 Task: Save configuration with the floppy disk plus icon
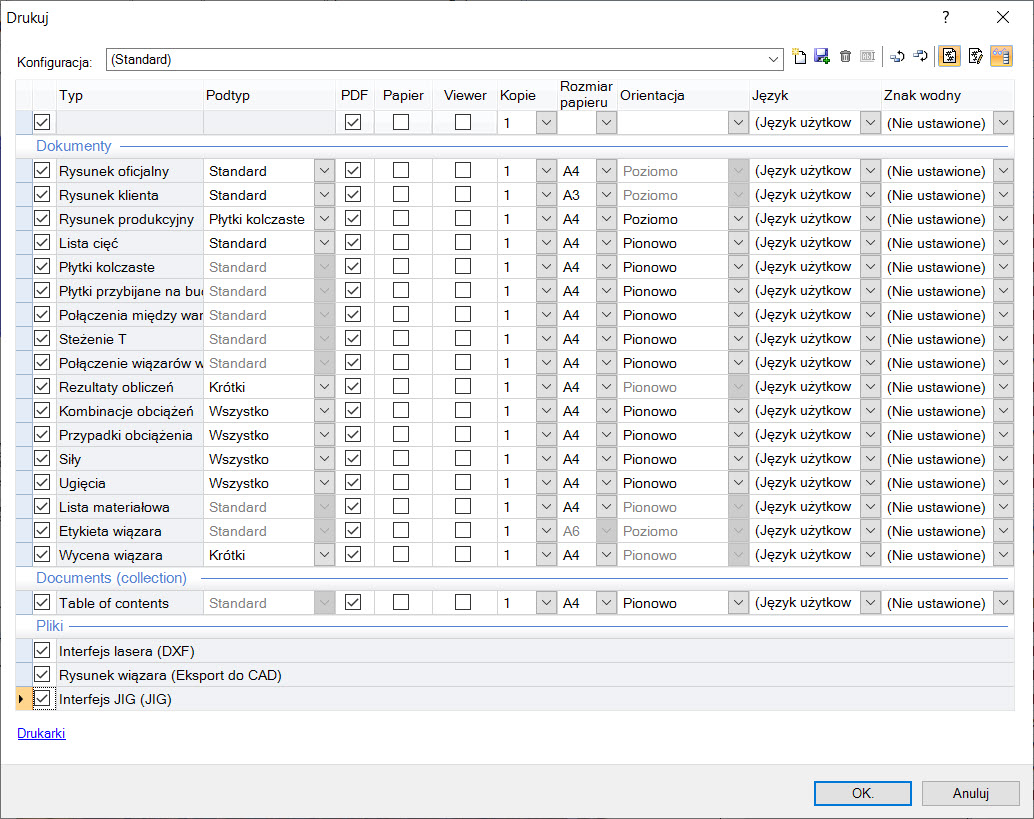pyautogui.click(x=822, y=57)
